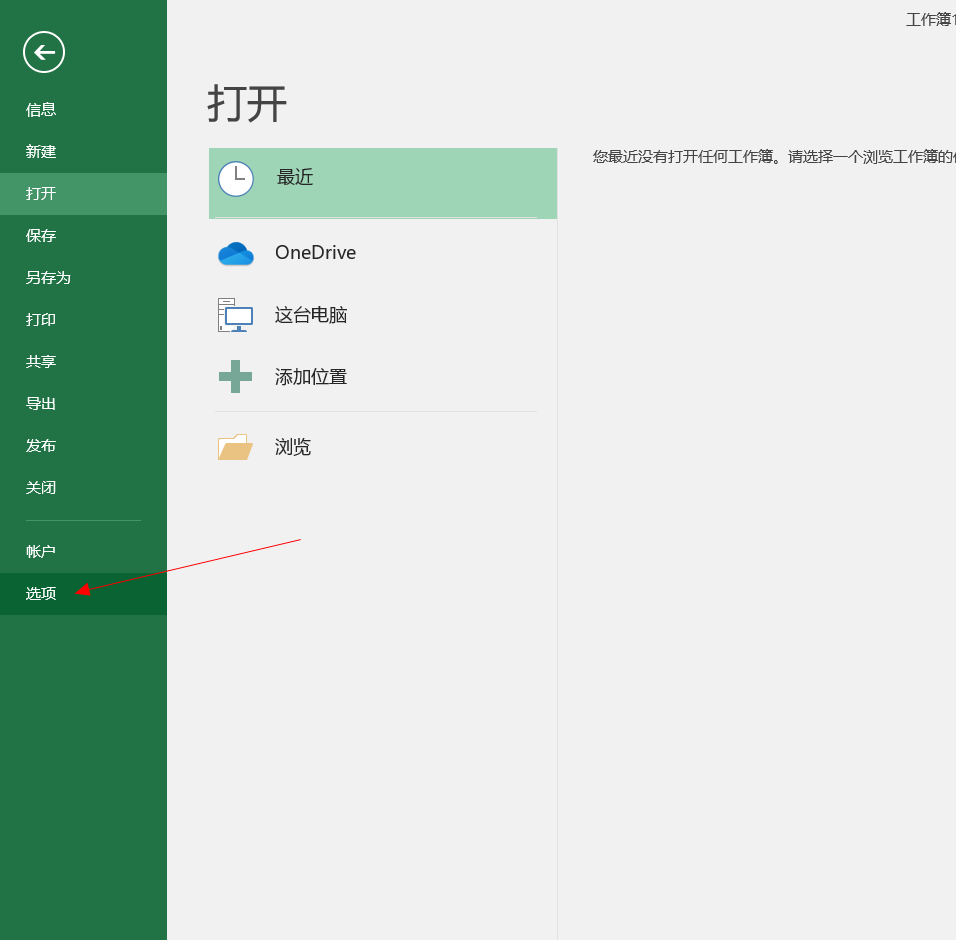Image resolution: width=956 pixels, height=940 pixels.
Task: Go to the 打印 (Print) page
Action: (x=41, y=320)
